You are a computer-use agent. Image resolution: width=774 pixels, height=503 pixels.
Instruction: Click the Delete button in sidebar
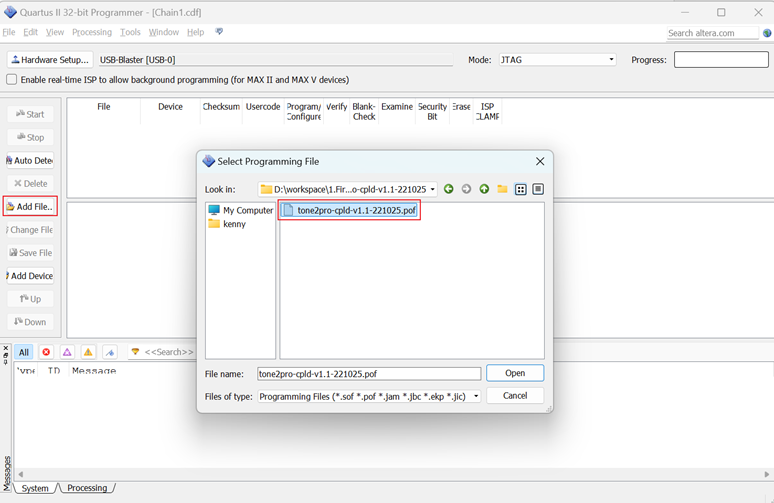click(x=30, y=184)
